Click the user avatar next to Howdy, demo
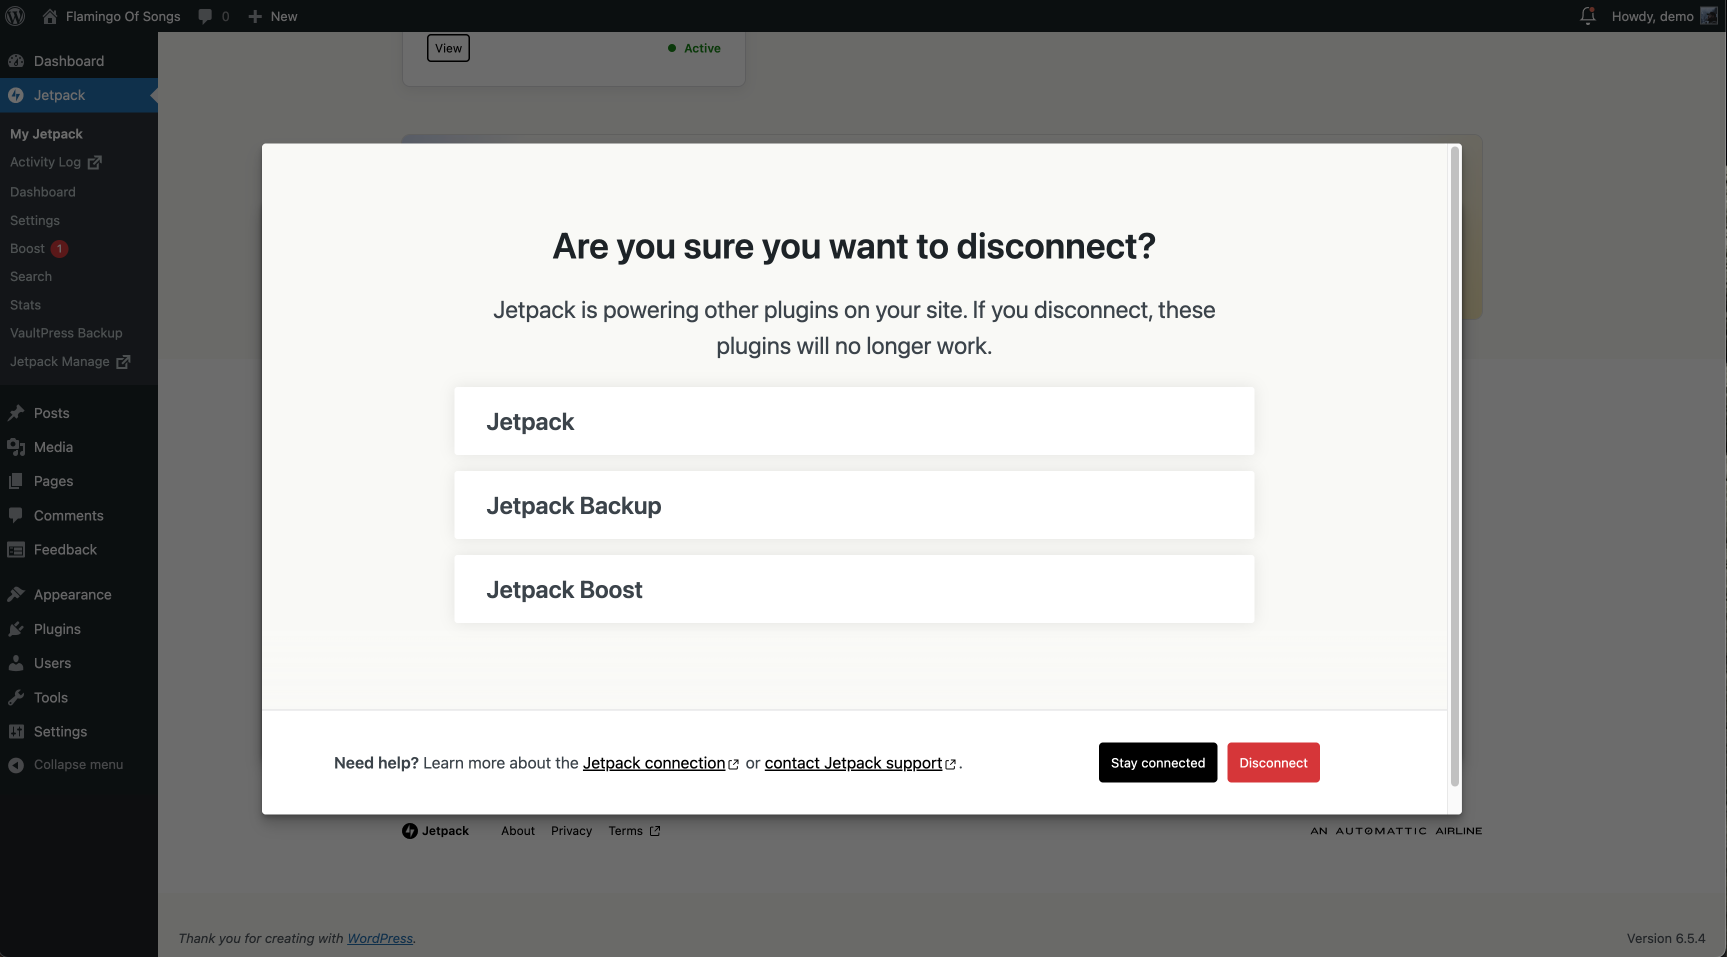This screenshot has width=1727, height=957. [x=1709, y=16]
